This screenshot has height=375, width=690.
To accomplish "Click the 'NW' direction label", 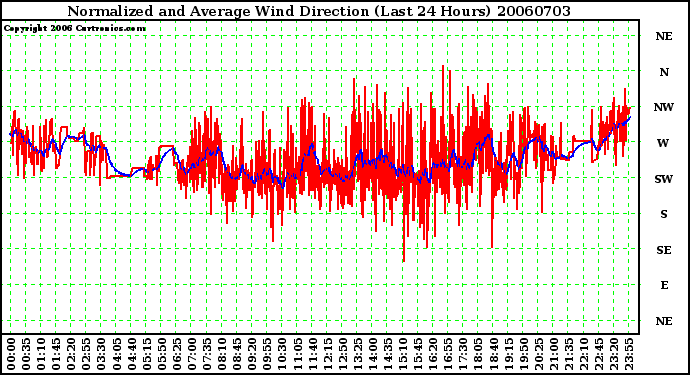I will click(664, 107).
